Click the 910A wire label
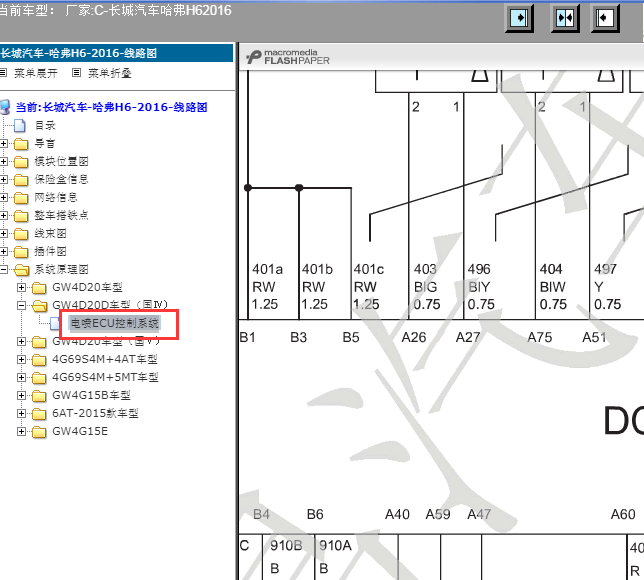 pyautogui.click(x=335, y=546)
